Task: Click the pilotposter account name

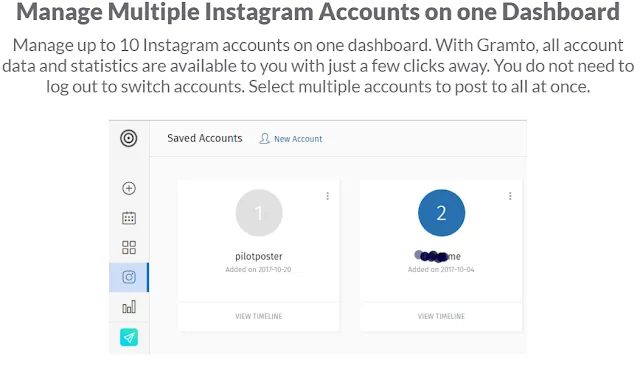Action: pyautogui.click(x=259, y=256)
